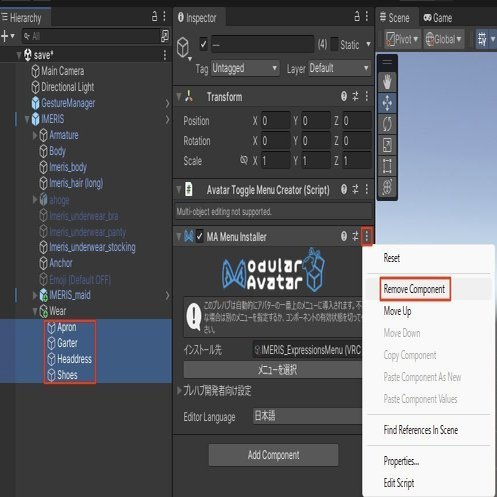The width and height of the screenshot is (497, 497).
Task: Open the Editor Language dropdown
Action: (307, 416)
